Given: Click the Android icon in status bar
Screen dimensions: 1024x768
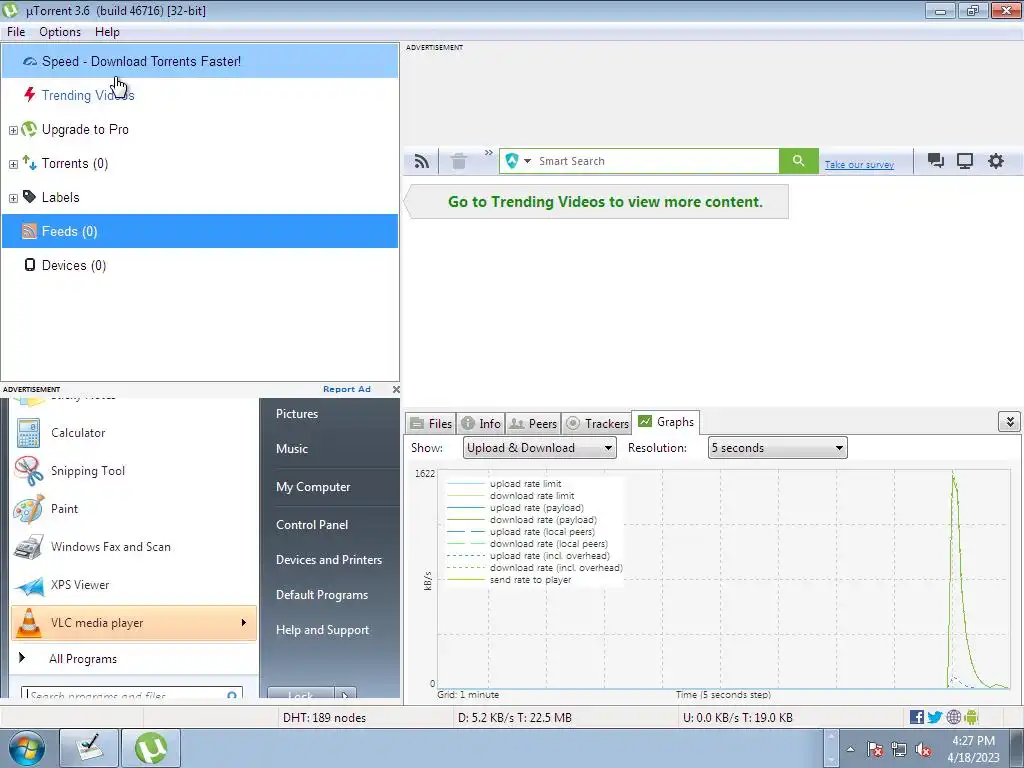Looking at the screenshot, I should 971,717.
